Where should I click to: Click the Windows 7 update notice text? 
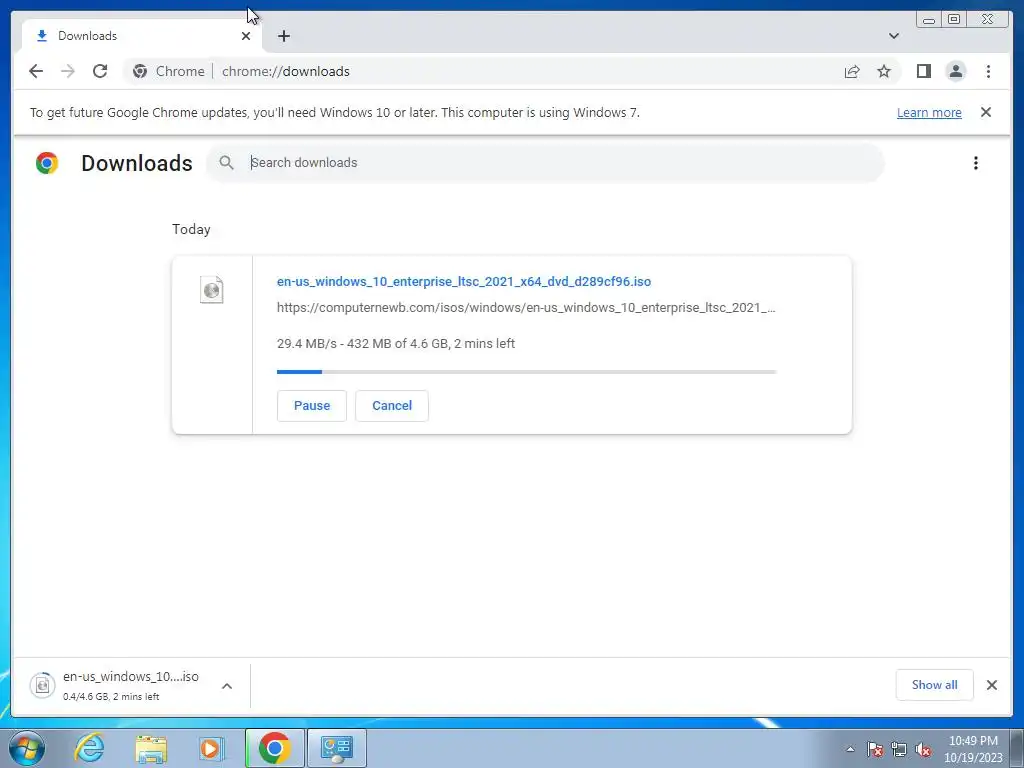[x=335, y=112]
